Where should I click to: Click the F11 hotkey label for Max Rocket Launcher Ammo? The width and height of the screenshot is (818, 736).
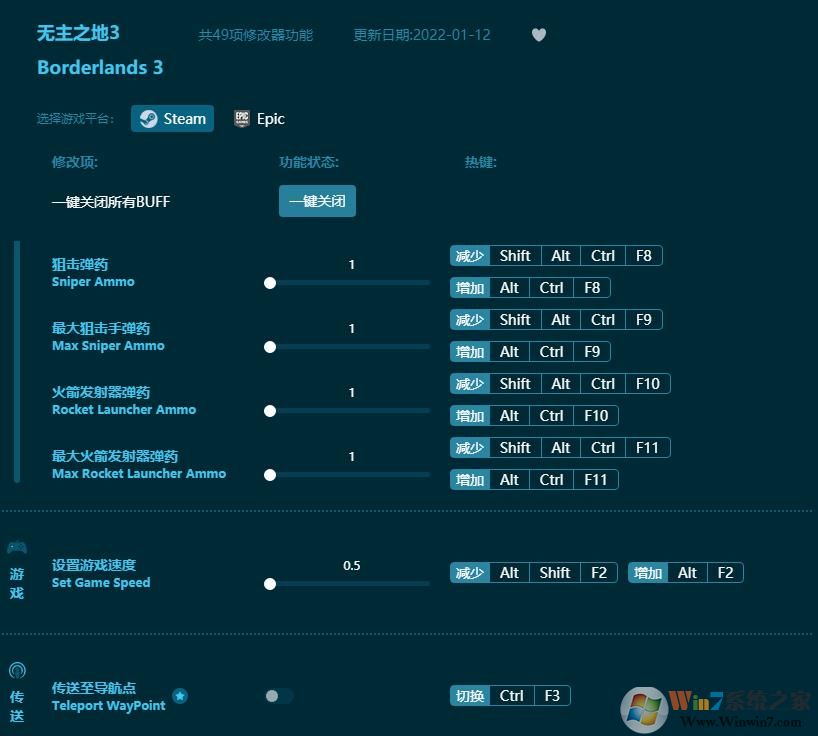(647, 447)
